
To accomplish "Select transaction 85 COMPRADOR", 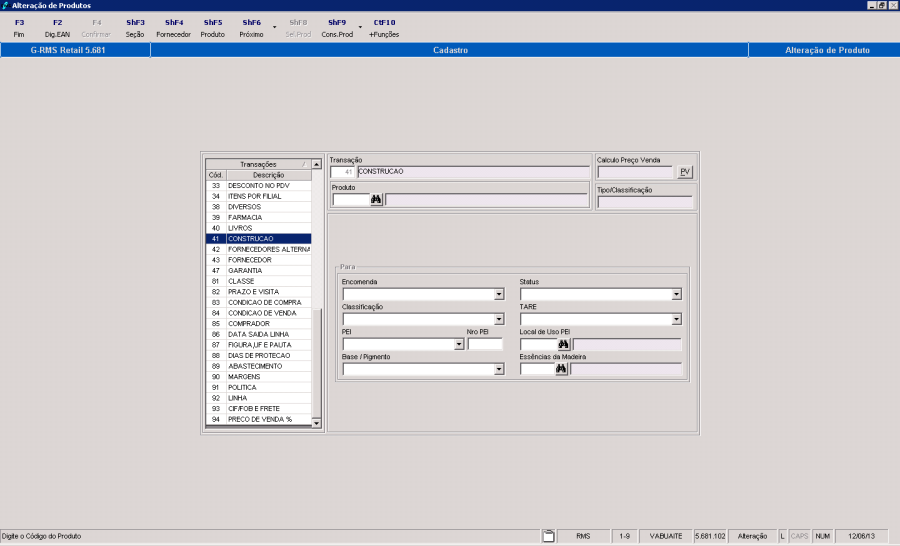I will [258, 324].
